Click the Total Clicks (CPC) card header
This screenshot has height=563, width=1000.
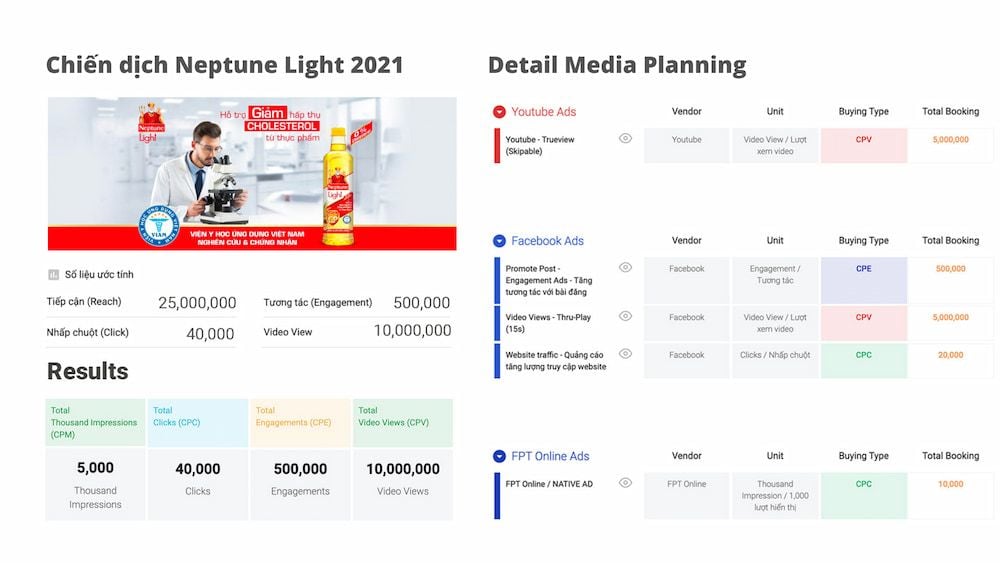click(198, 422)
